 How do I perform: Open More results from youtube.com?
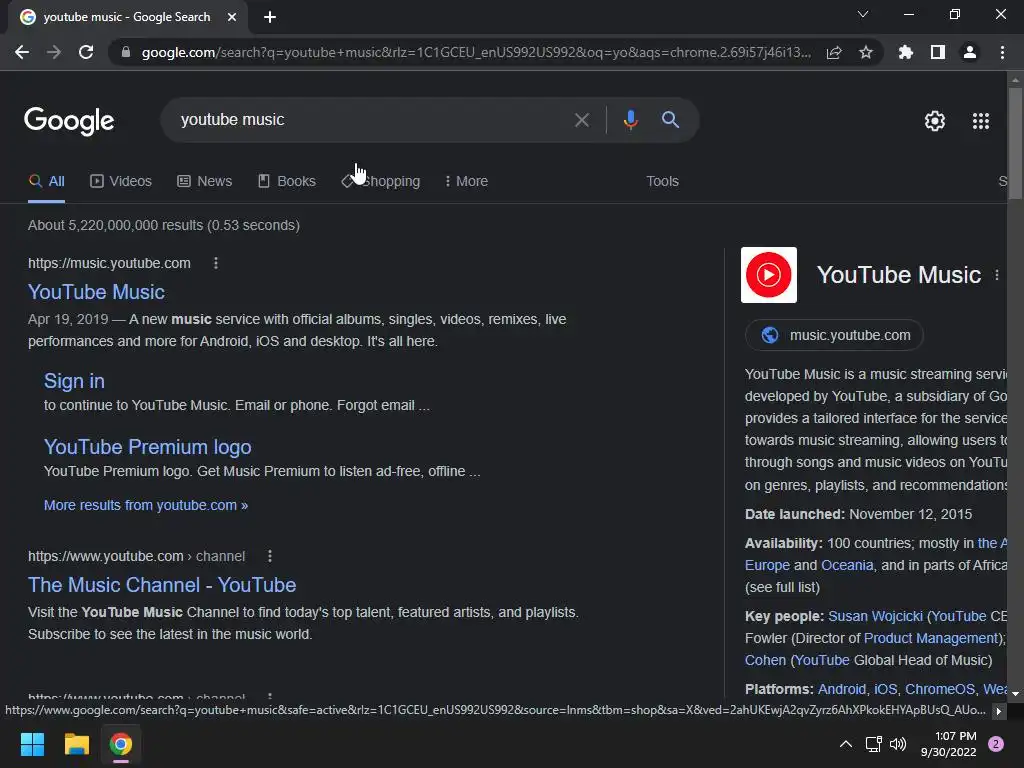coord(146,505)
